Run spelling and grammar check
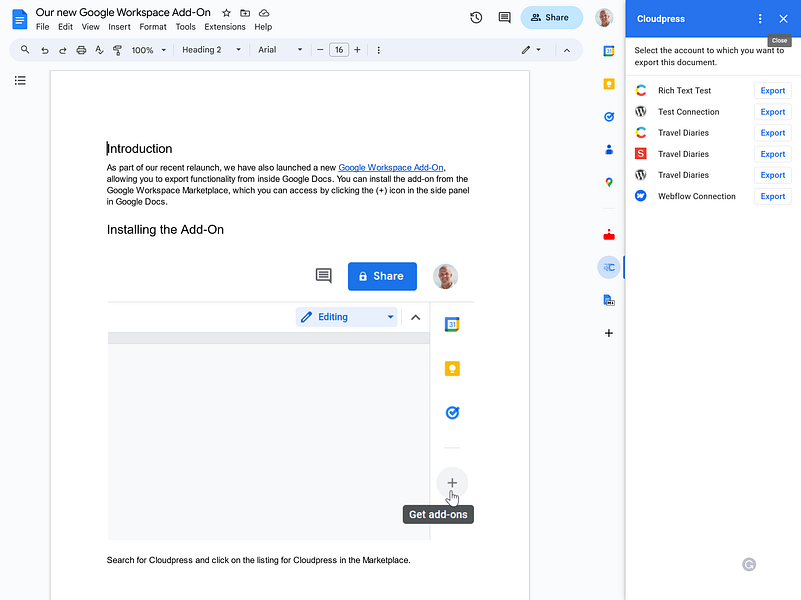This screenshot has width=801, height=600. tap(99, 50)
